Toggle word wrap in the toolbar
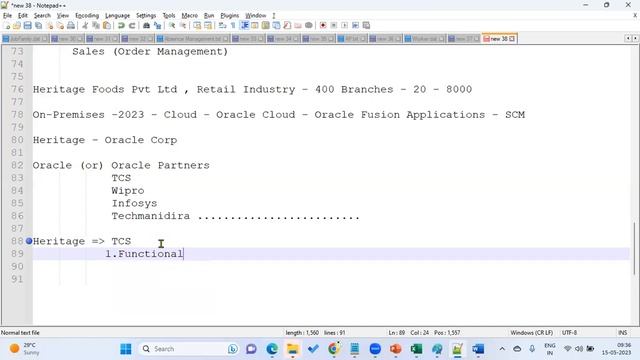 tap(222, 26)
